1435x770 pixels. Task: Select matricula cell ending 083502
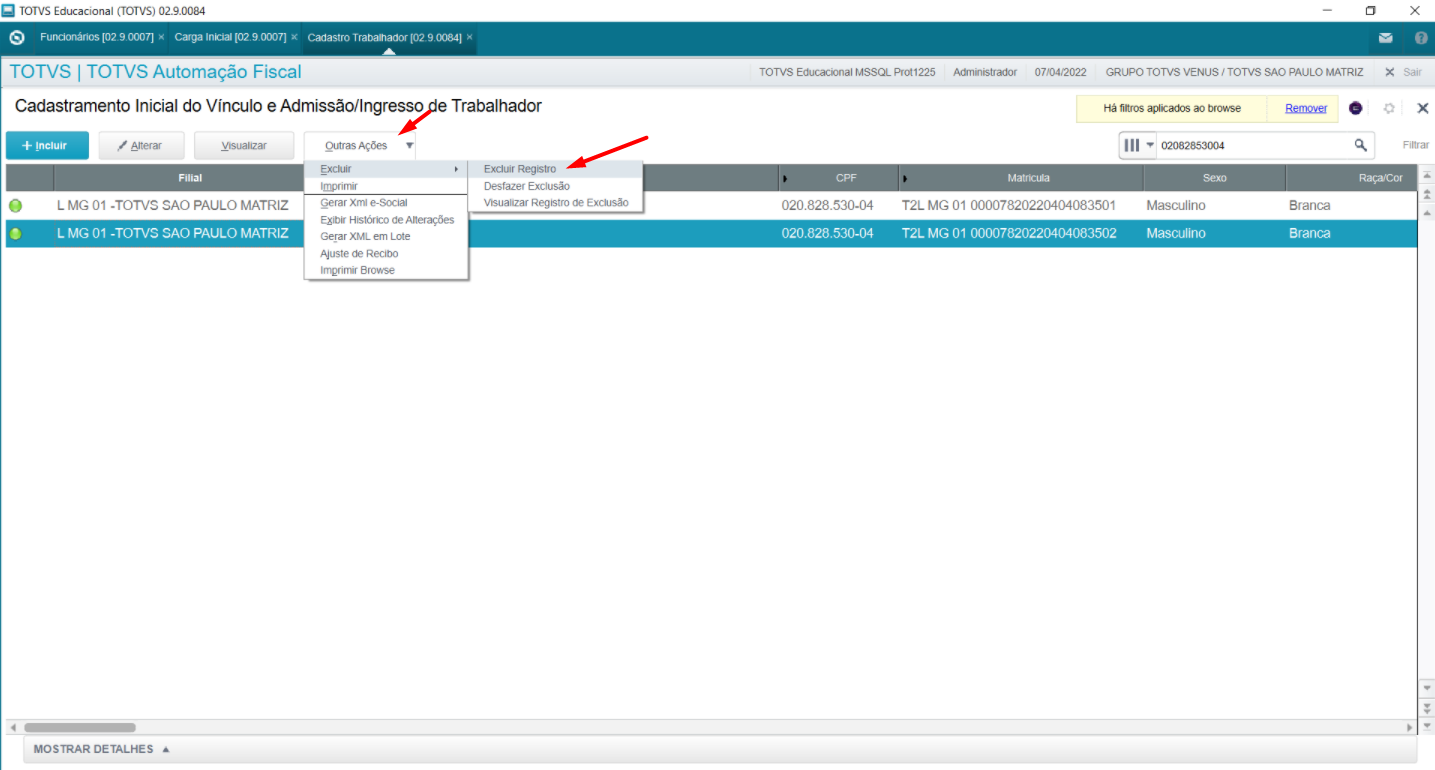(1009, 234)
